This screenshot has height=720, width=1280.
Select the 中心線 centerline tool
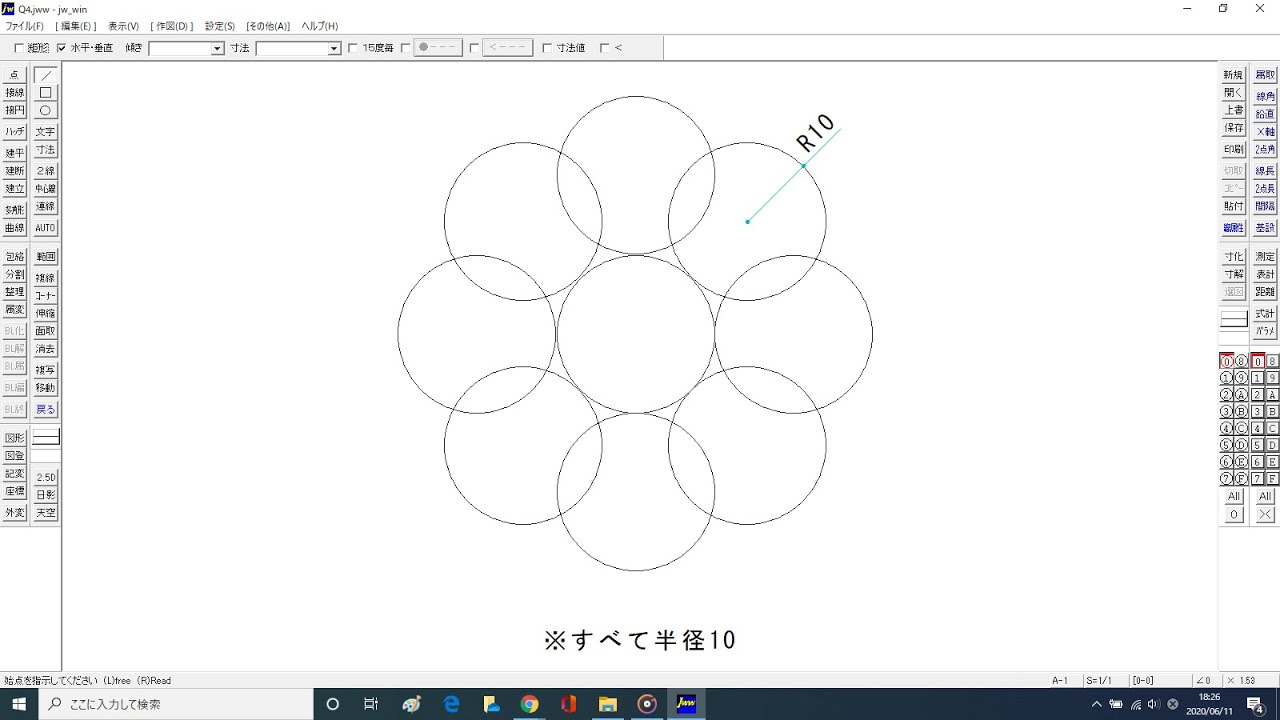pyautogui.click(x=45, y=189)
